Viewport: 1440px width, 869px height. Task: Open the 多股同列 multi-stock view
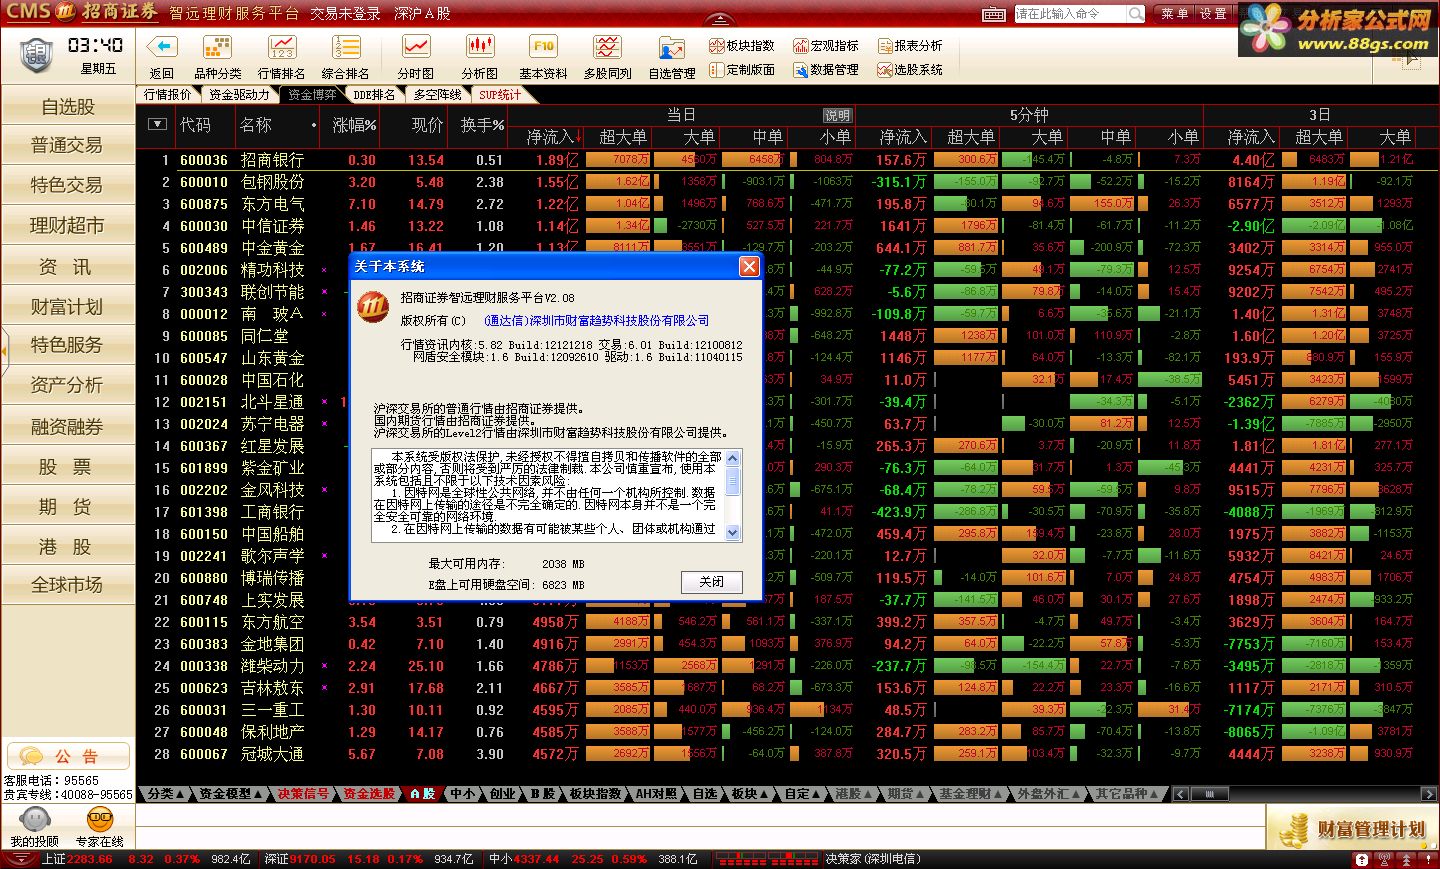click(x=607, y=47)
